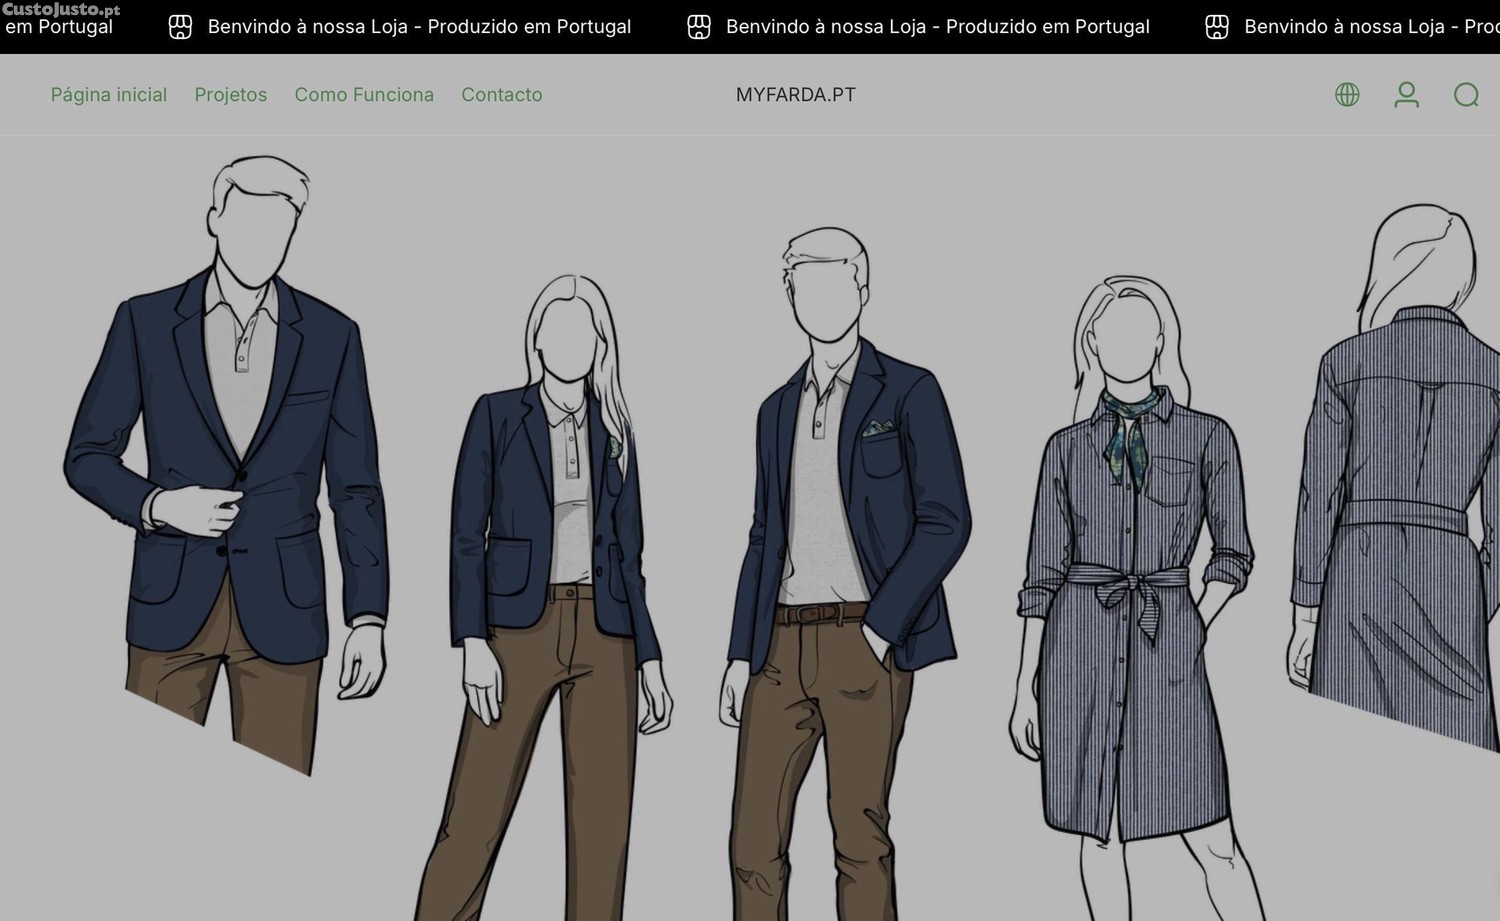Viewport: 1500px width, 921px height.
Task: Click the middle 'Benvindo à nossa Loja' announcement text
Action: coord(937,27)
